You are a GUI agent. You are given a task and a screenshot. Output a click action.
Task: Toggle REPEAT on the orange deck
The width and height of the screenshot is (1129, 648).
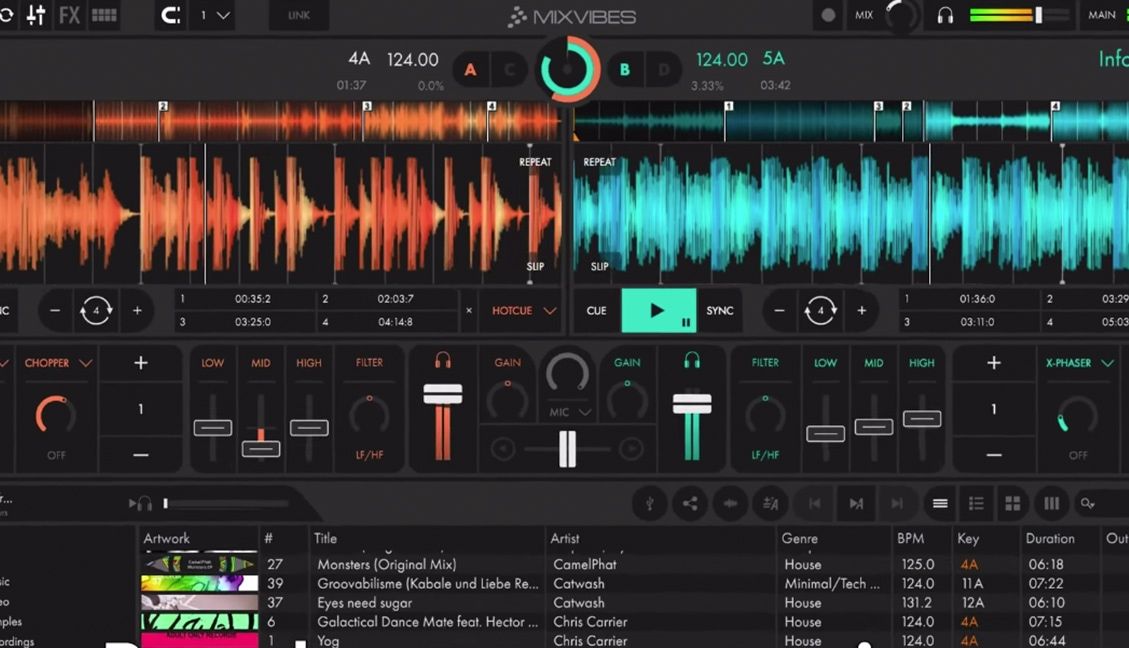pyautogui.click(x=535, y=162)
